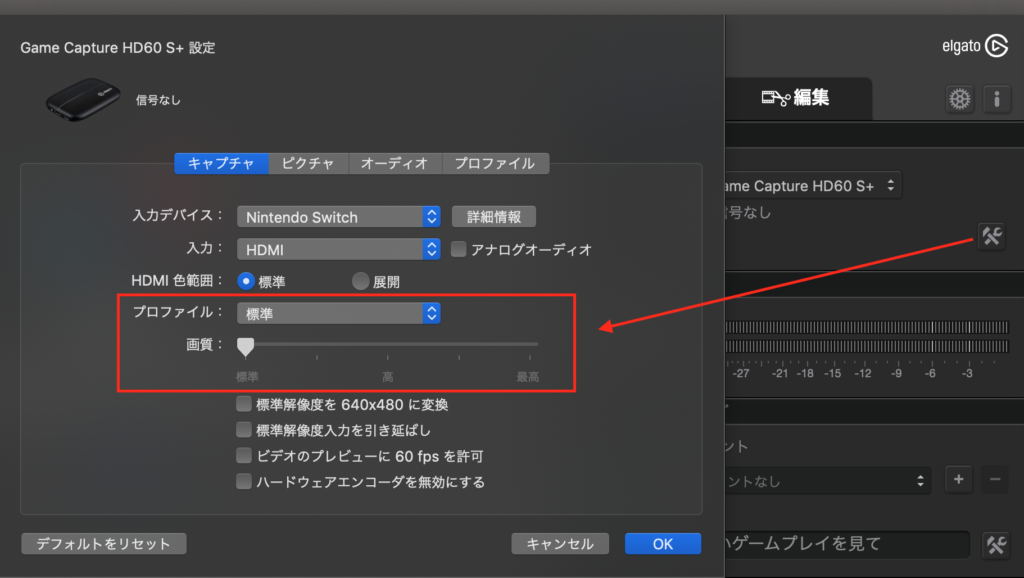Toggle ビデオのプレビューに 60 fps を許可
The image size is (1024, 578).
(x=243, y=456)
